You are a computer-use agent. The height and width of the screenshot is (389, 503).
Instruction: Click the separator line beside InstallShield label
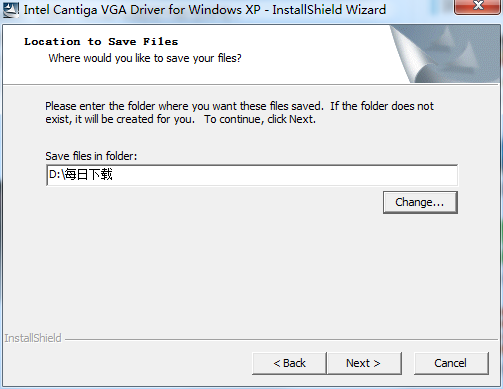(x=282, y=340)
